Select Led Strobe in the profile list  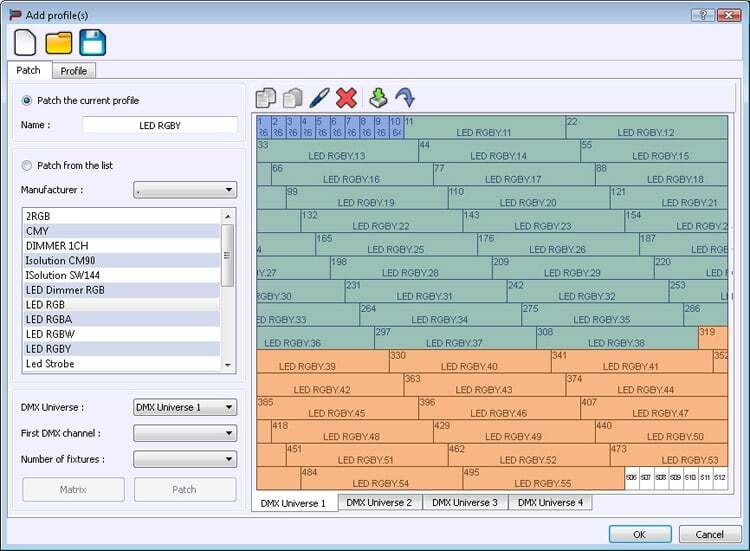point(121,364)
